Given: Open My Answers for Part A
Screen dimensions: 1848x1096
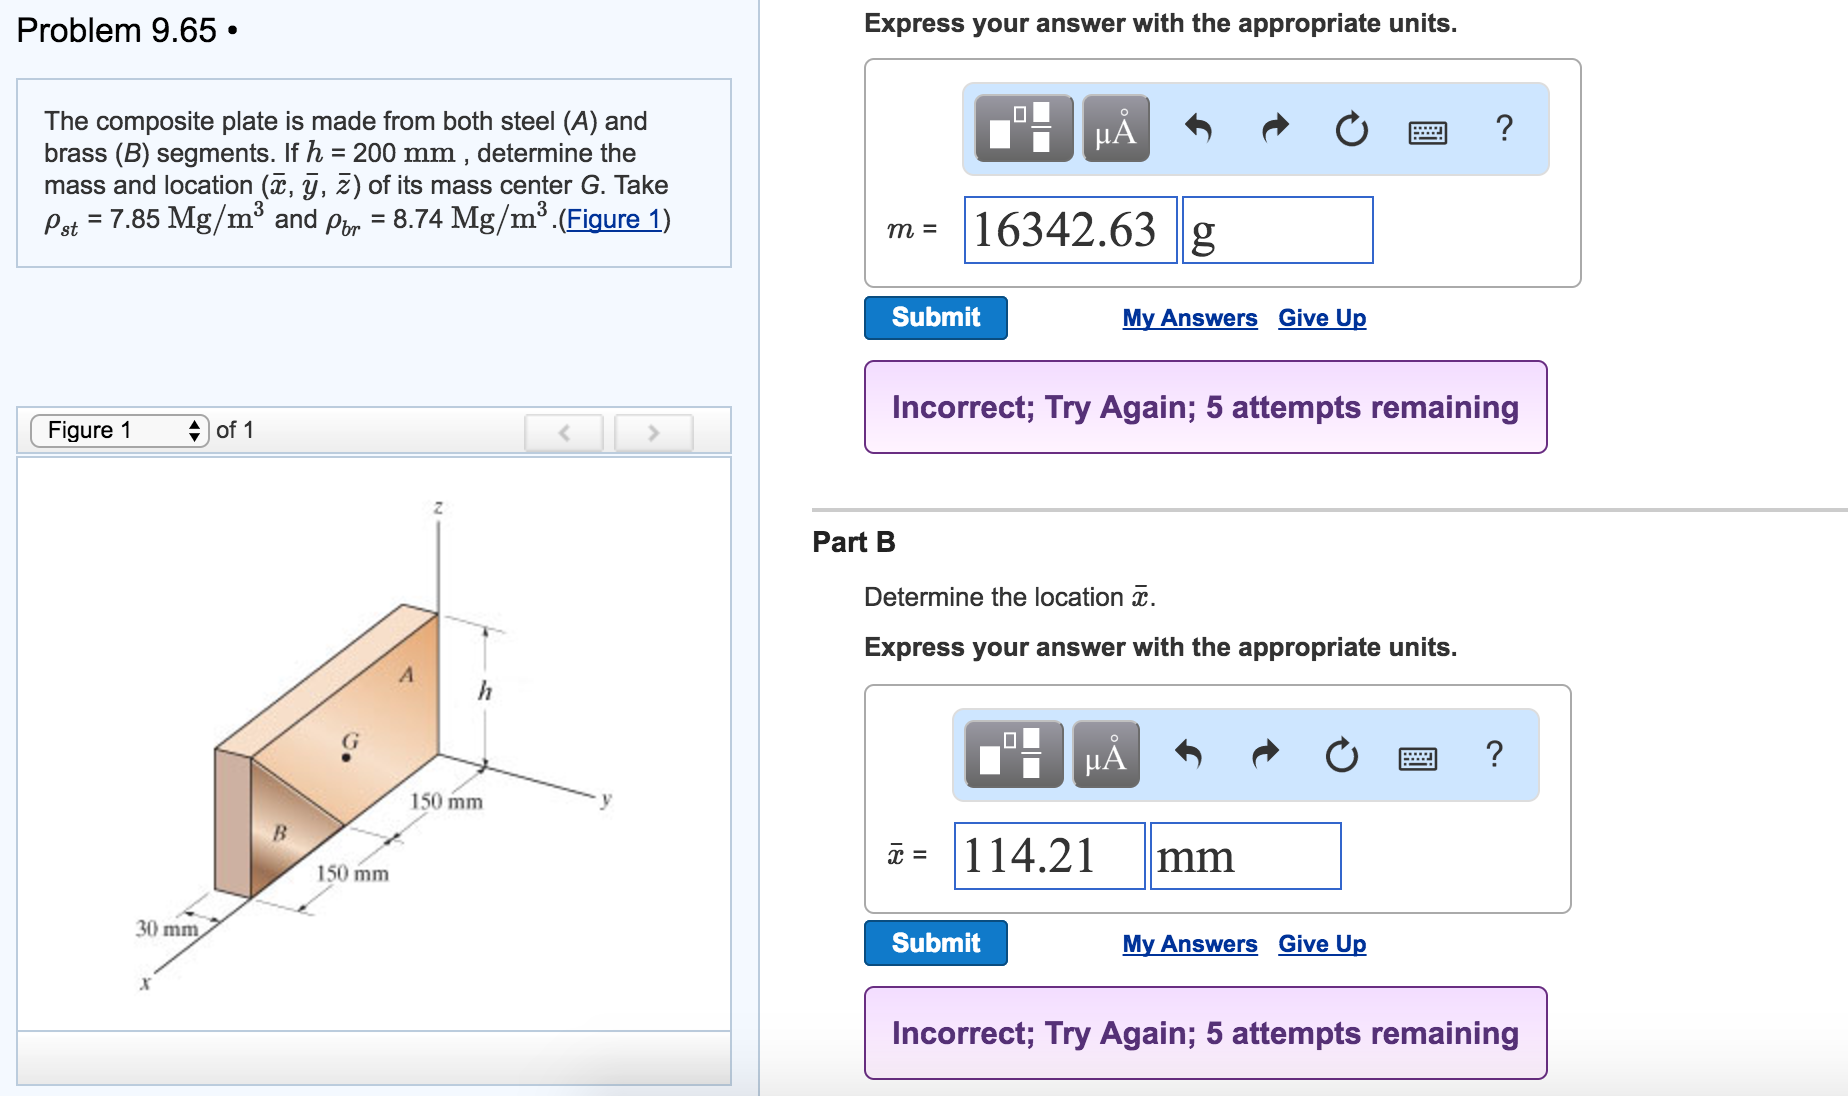Looking at the screenshot, I should pos(1190,318).
